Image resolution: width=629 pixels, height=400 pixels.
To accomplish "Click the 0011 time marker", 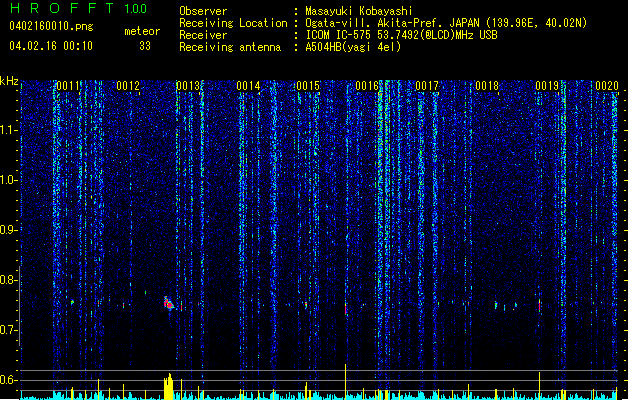I will click(68, 86).
